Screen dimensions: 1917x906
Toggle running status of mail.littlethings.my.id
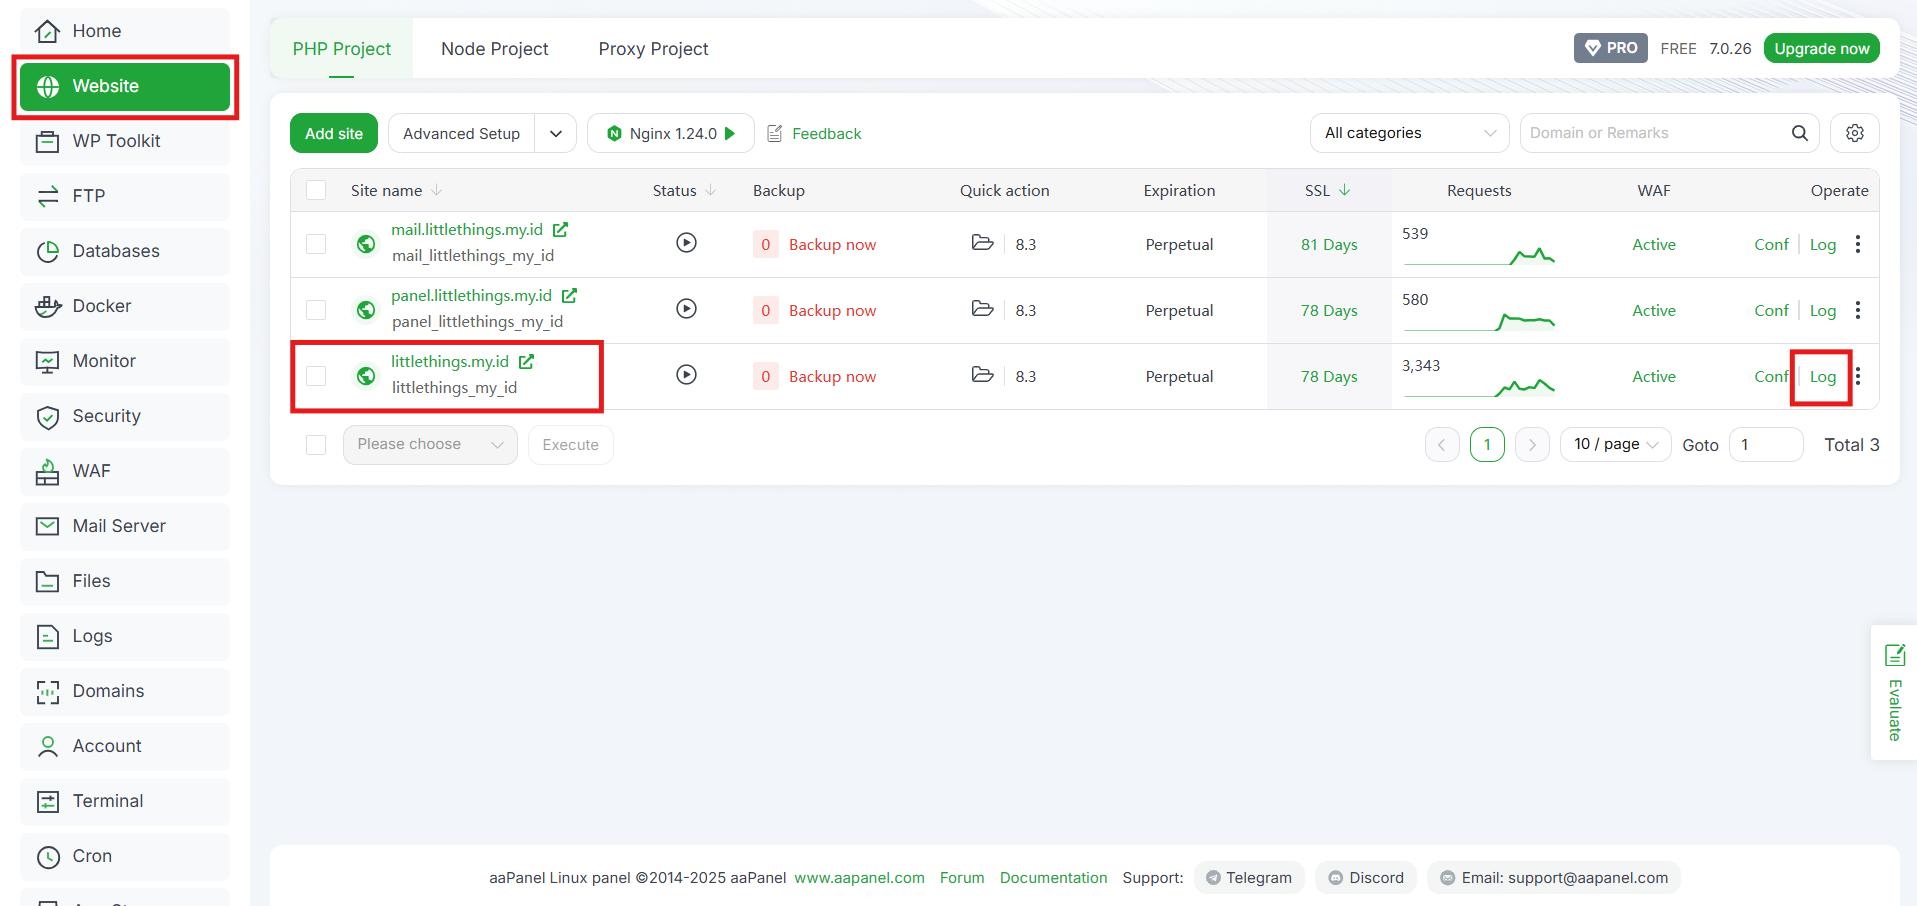pos(686,243)
